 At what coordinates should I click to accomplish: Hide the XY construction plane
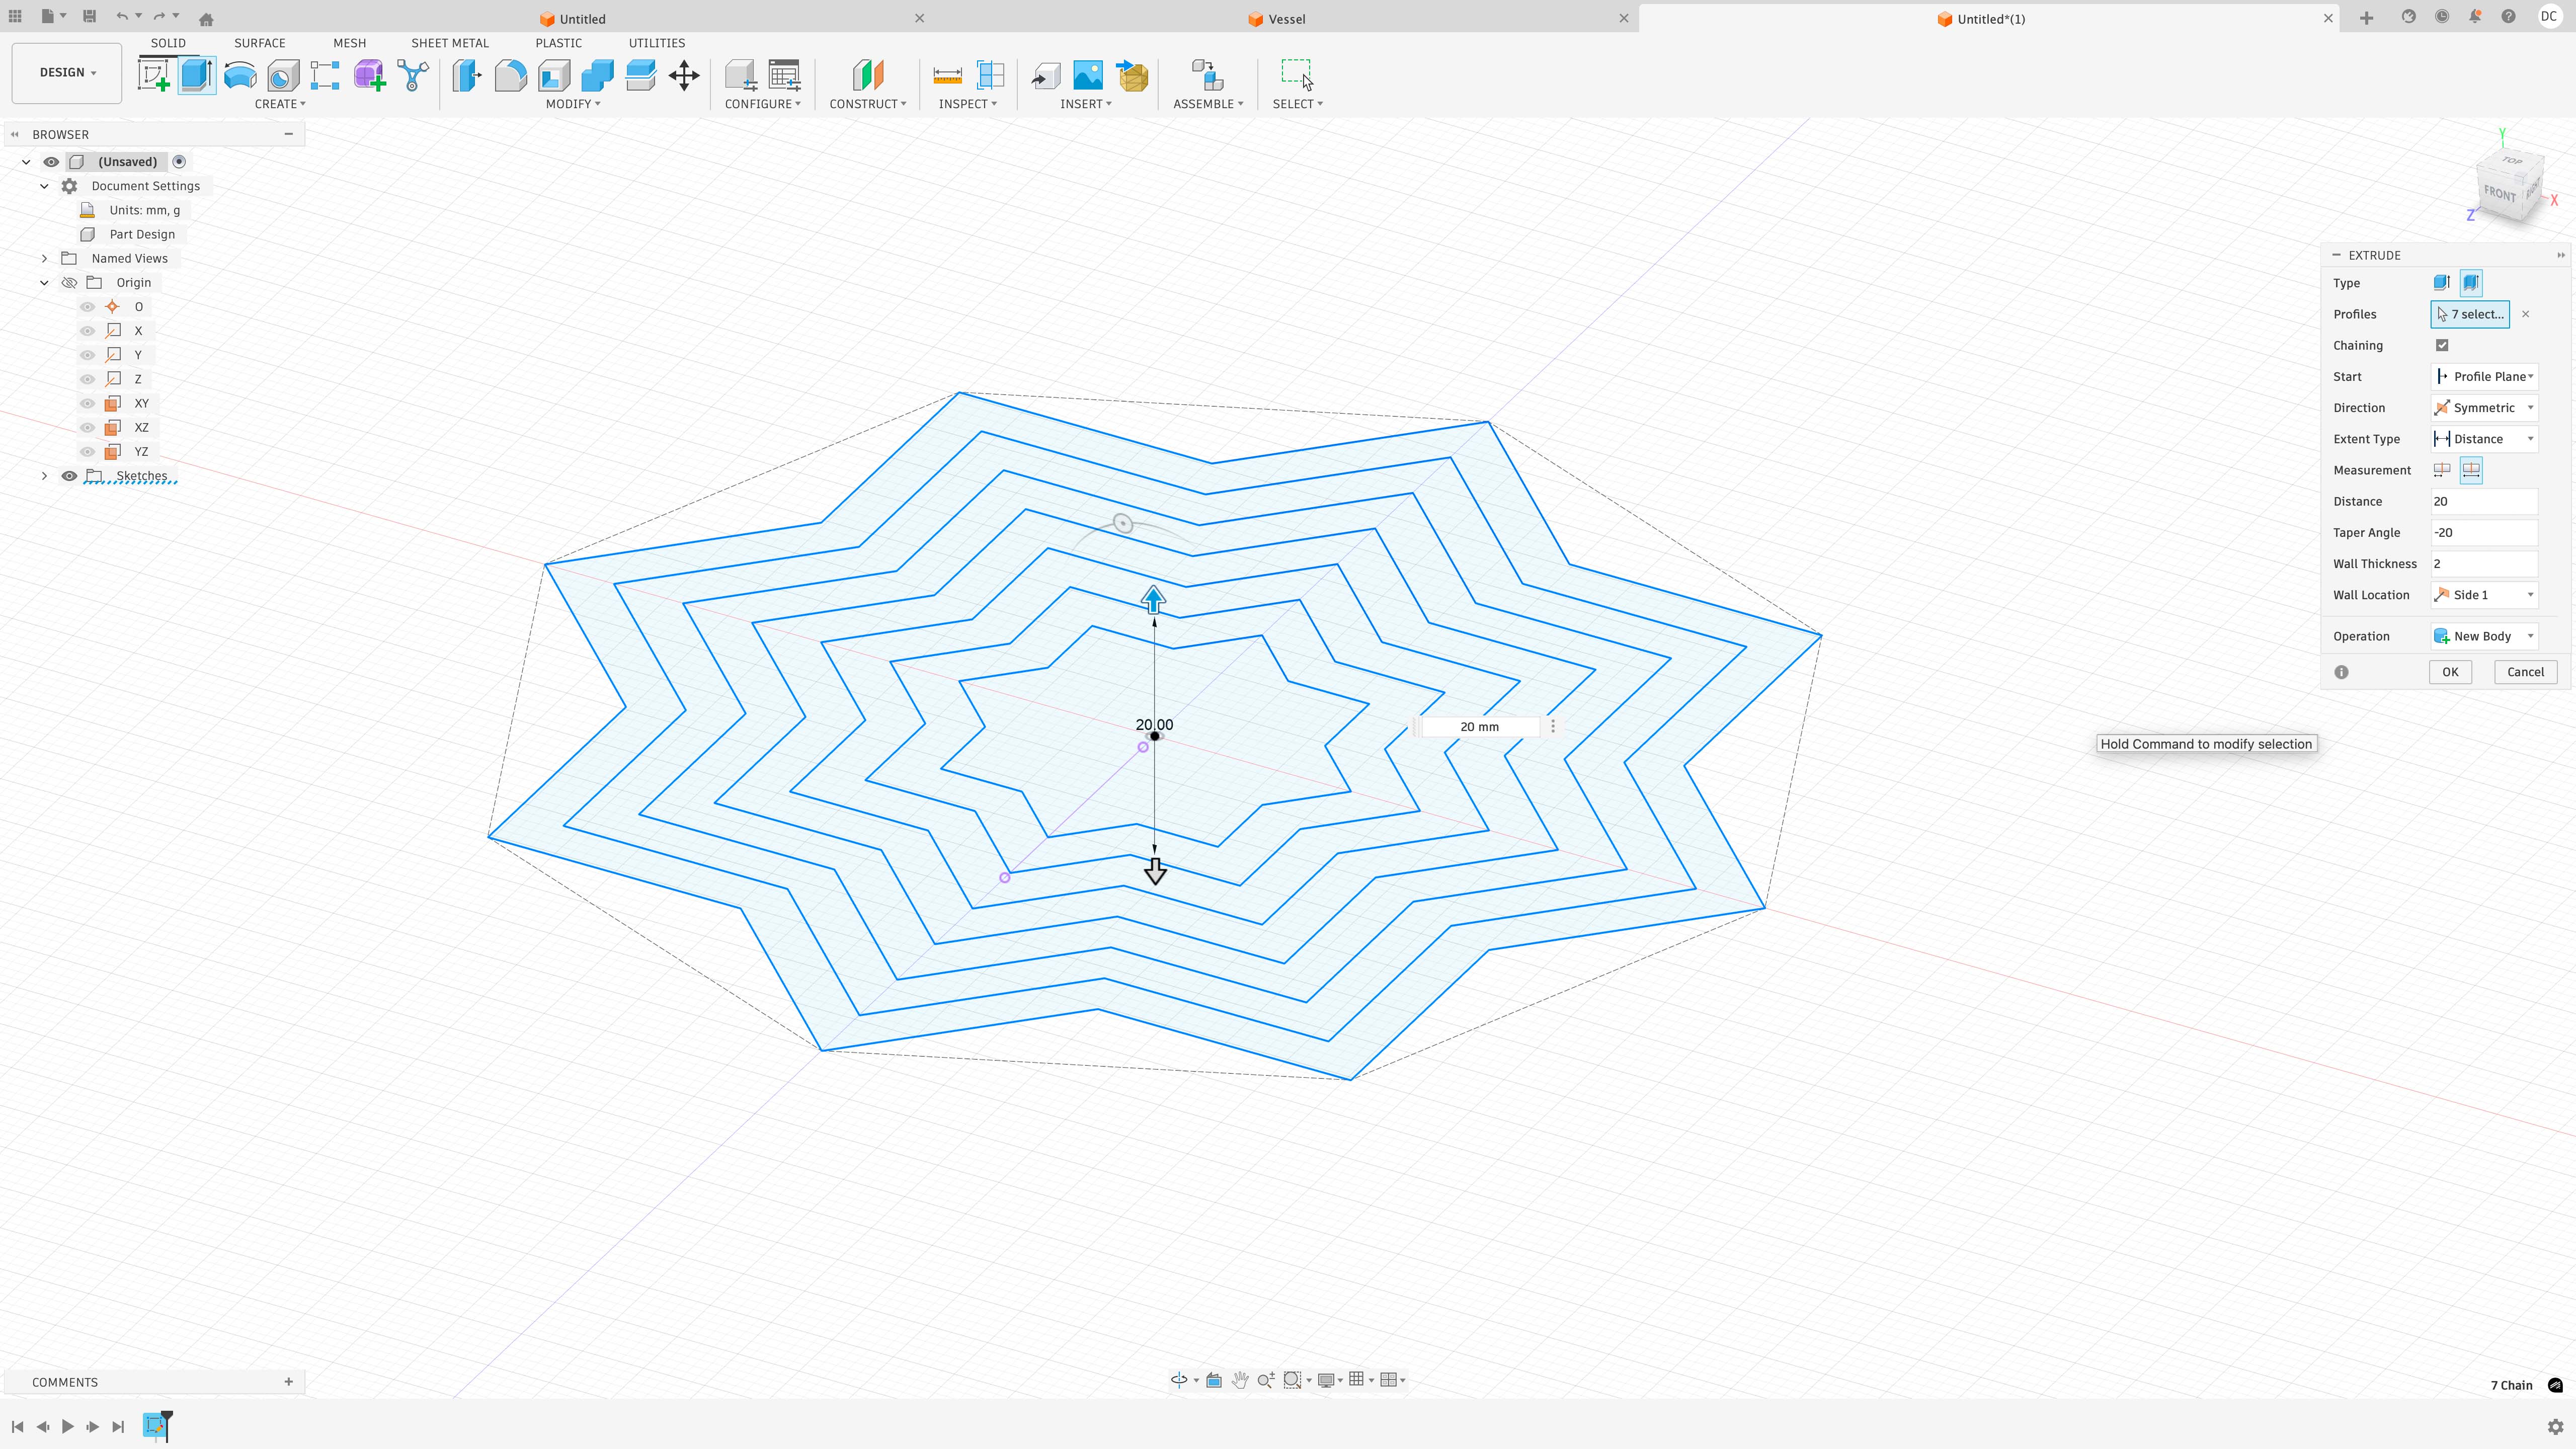click(87, 403)
